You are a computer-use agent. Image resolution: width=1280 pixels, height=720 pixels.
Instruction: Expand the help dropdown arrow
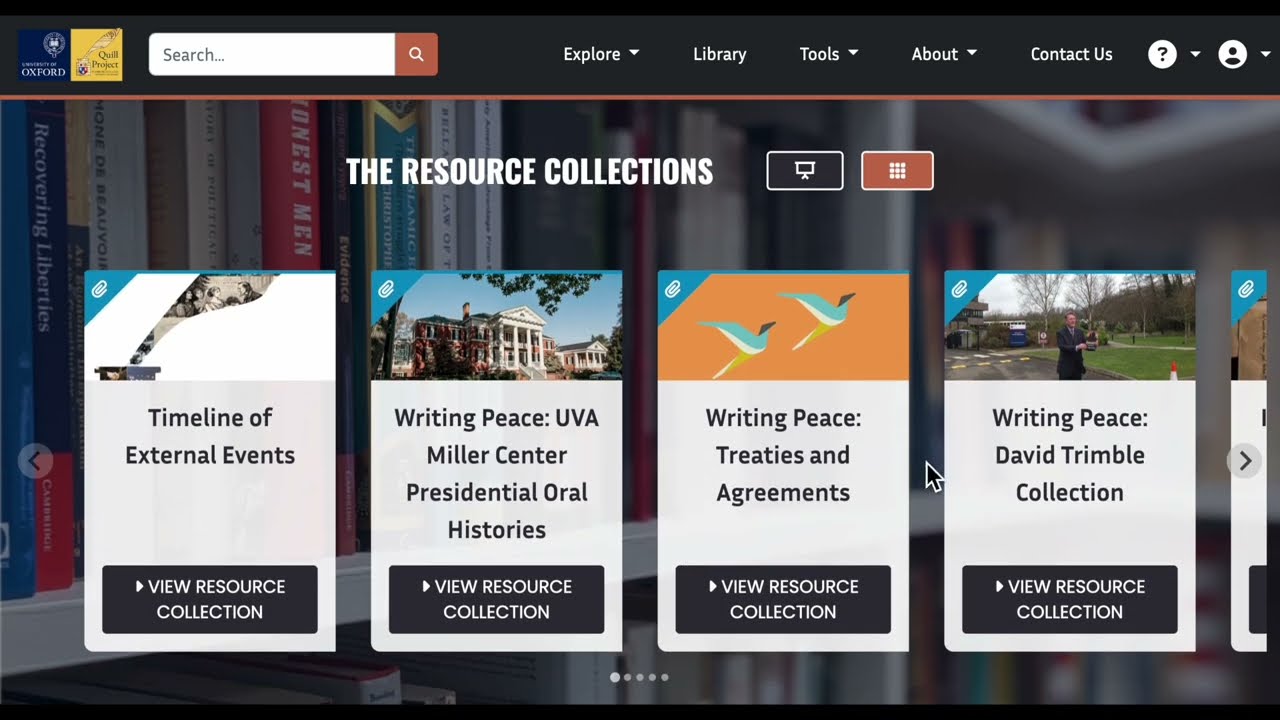point(1195,54)
